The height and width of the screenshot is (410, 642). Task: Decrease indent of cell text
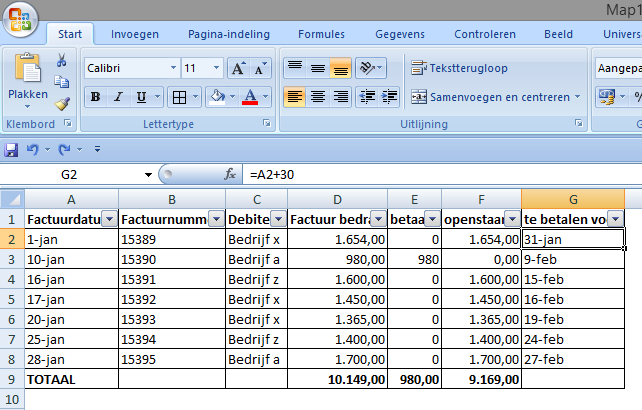coord(367,97)
